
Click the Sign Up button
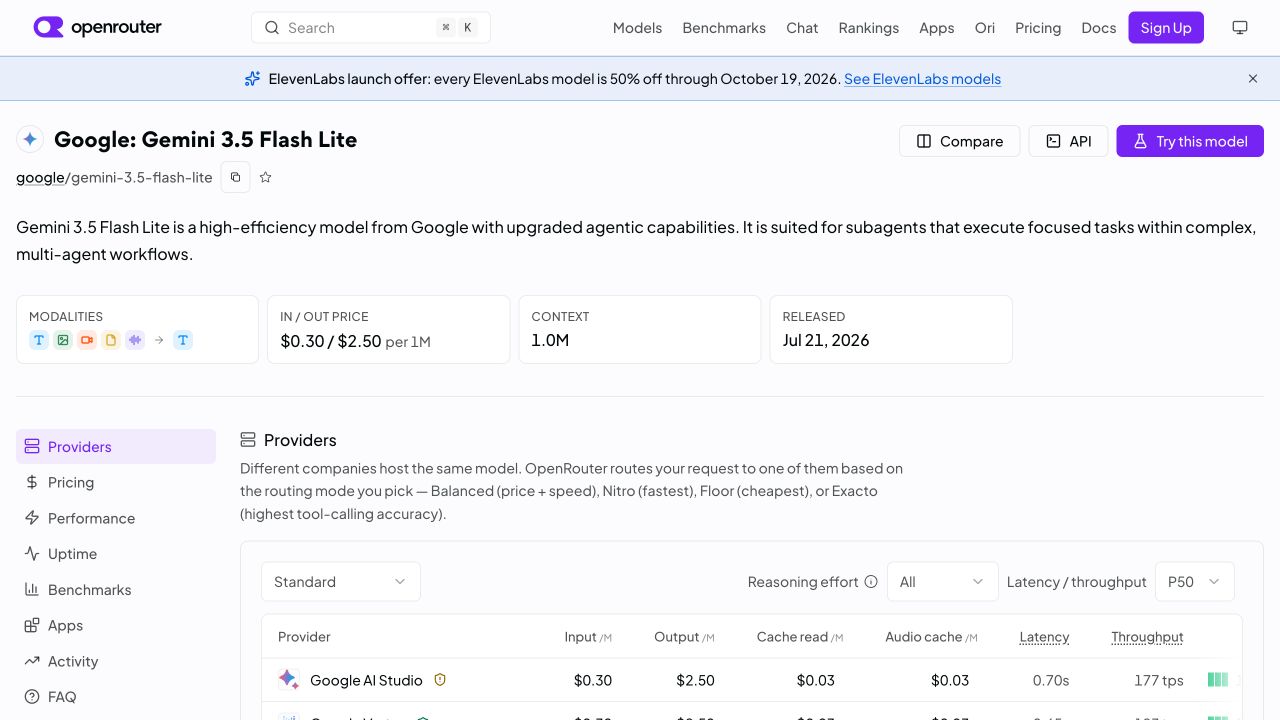tap(1166, 28)
